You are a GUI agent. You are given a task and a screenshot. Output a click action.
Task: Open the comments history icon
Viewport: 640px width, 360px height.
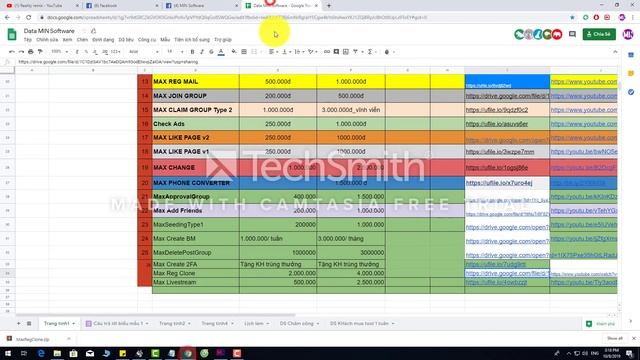coord(572,34)
